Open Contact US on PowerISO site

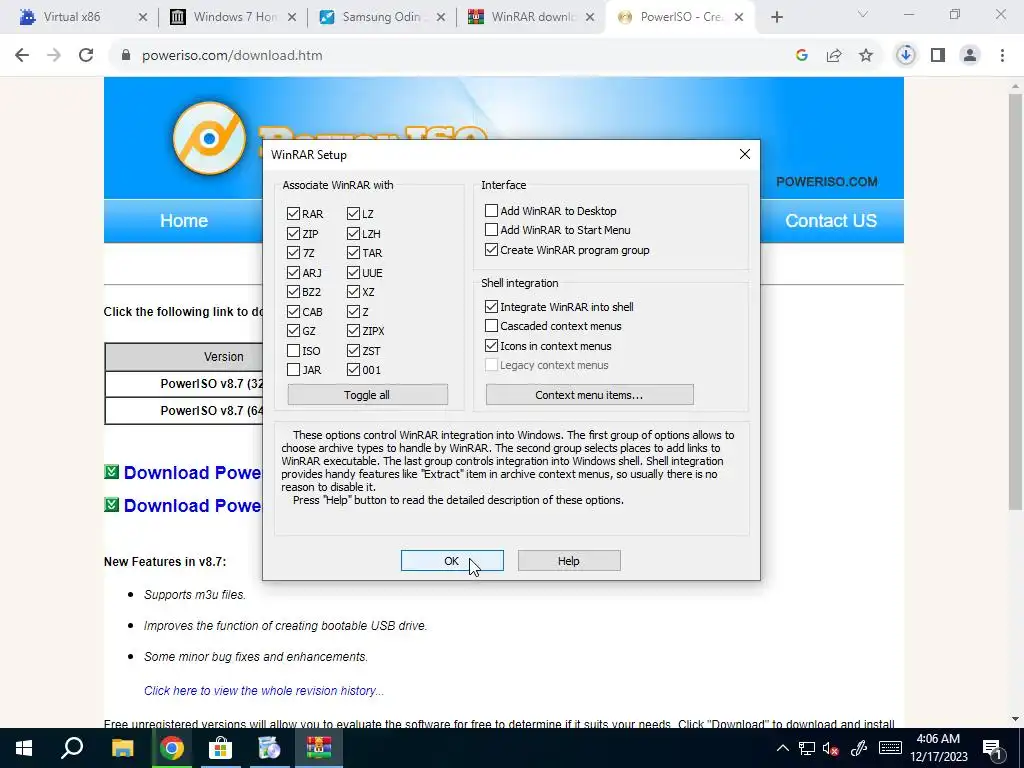tap(831, 221)
